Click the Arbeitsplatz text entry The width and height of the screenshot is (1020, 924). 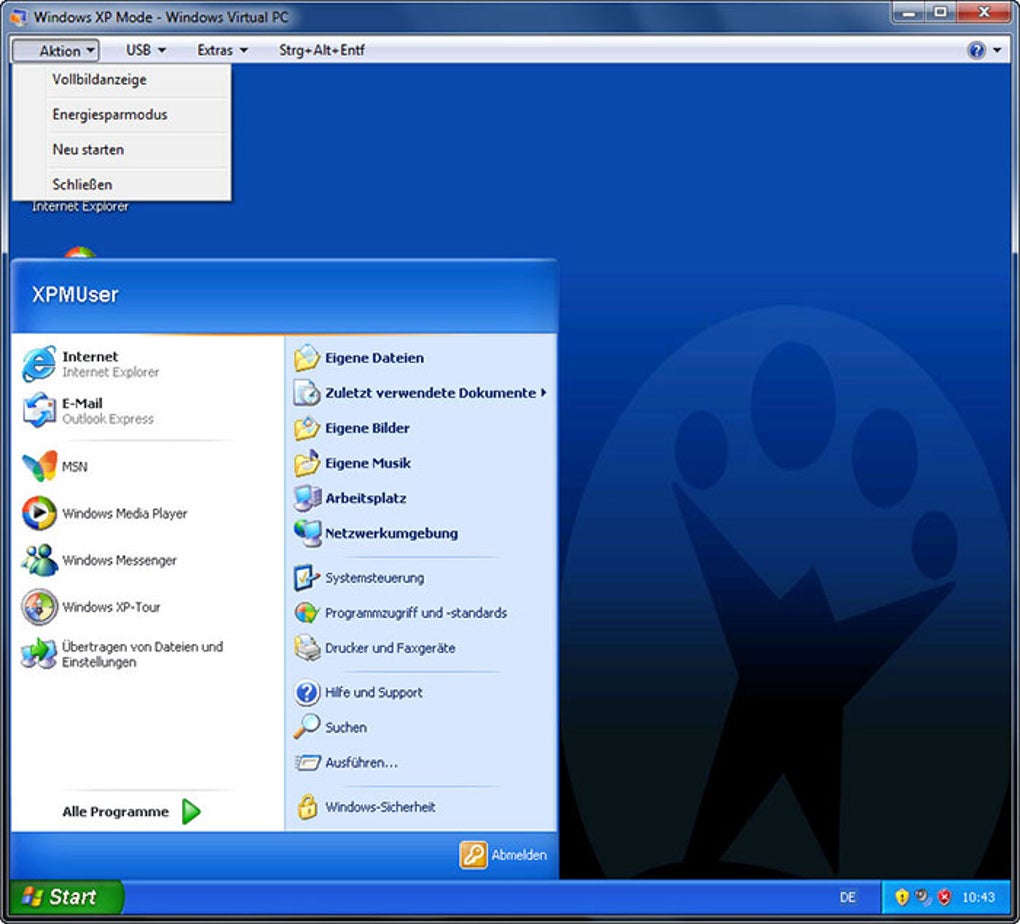[x=366, y=498]
